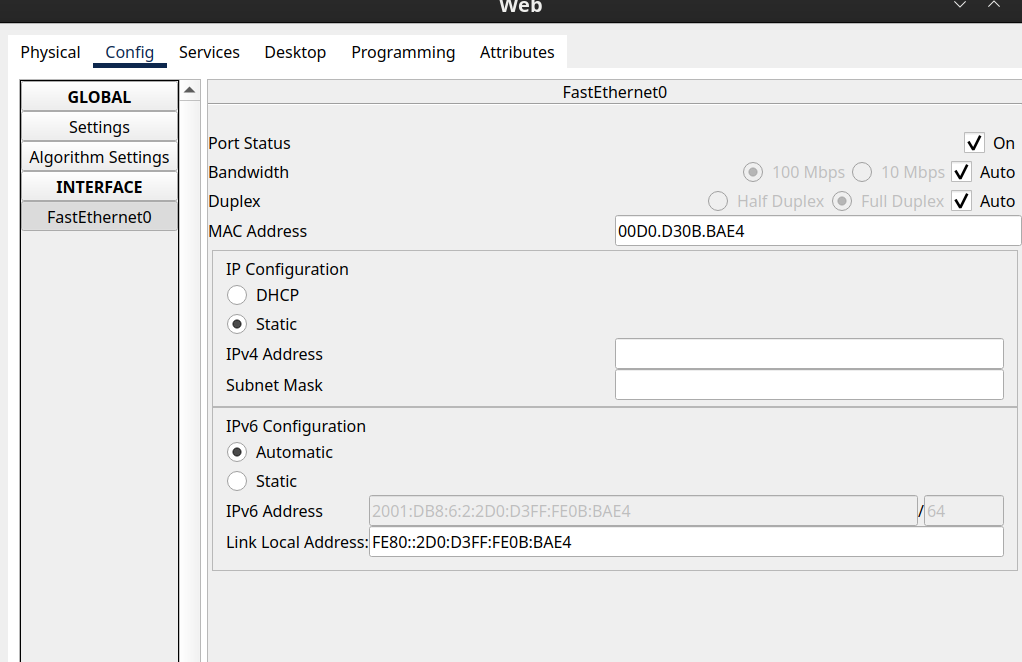Click the IPv4 Address input field
Image resolution: width=1022 pixels, height=662 pixels.
(x=808, y=354)
